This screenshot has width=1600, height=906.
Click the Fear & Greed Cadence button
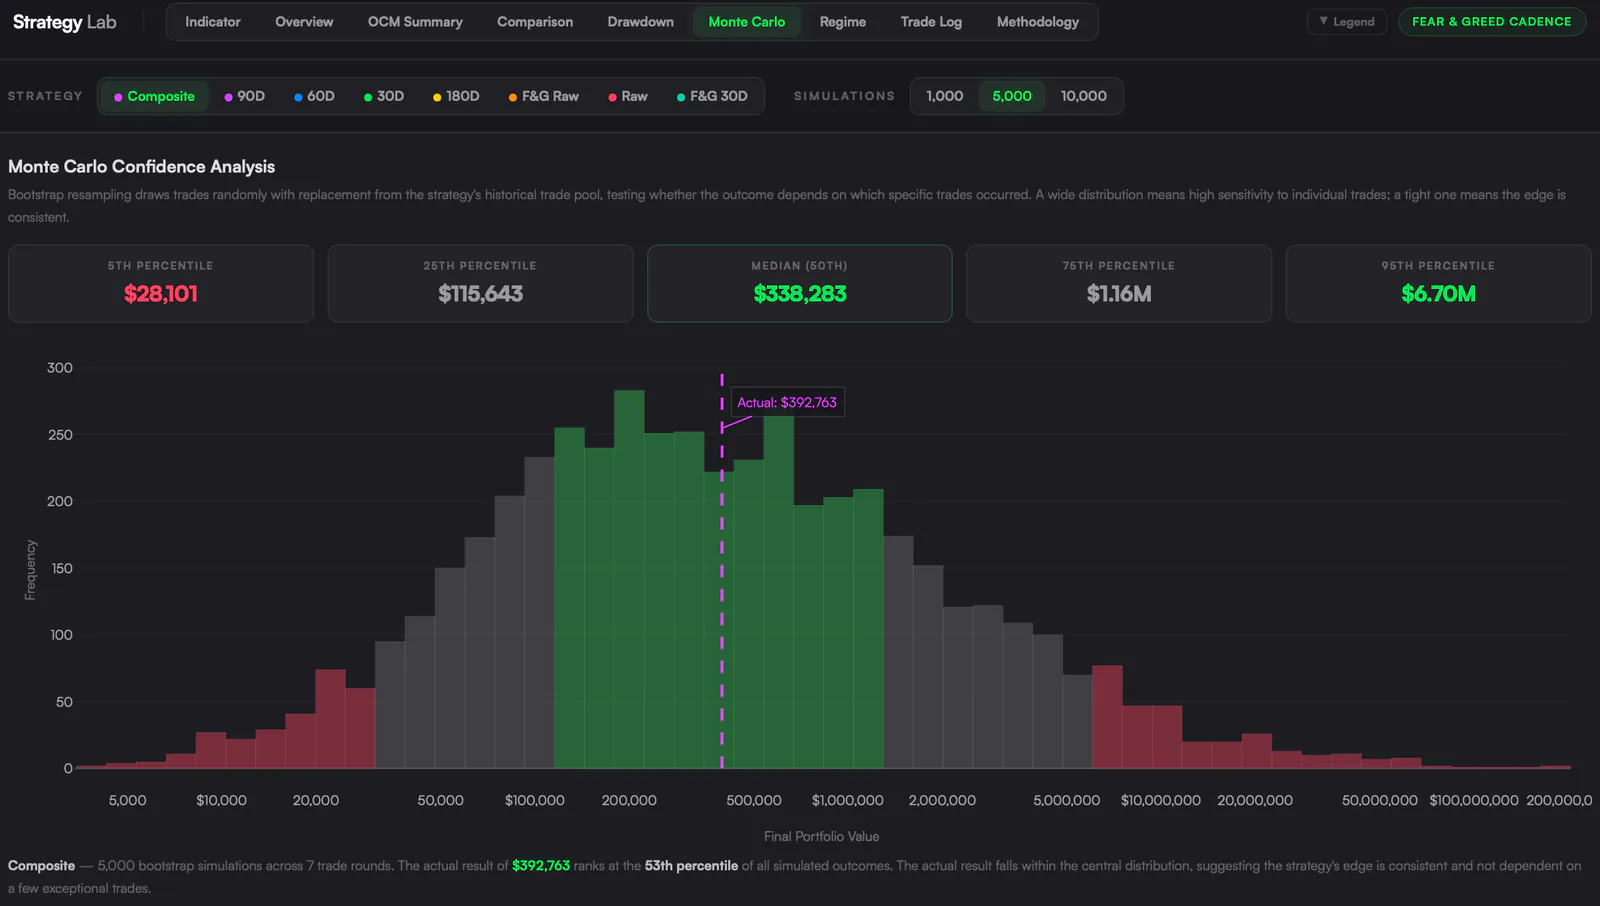[x=1491, y=22]
